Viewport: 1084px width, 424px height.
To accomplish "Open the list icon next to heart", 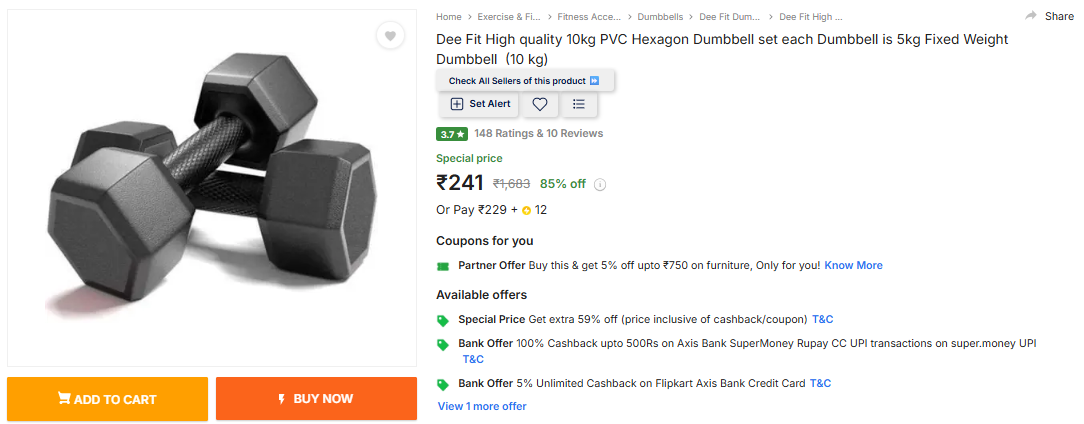I will click(x=579, y=104).
